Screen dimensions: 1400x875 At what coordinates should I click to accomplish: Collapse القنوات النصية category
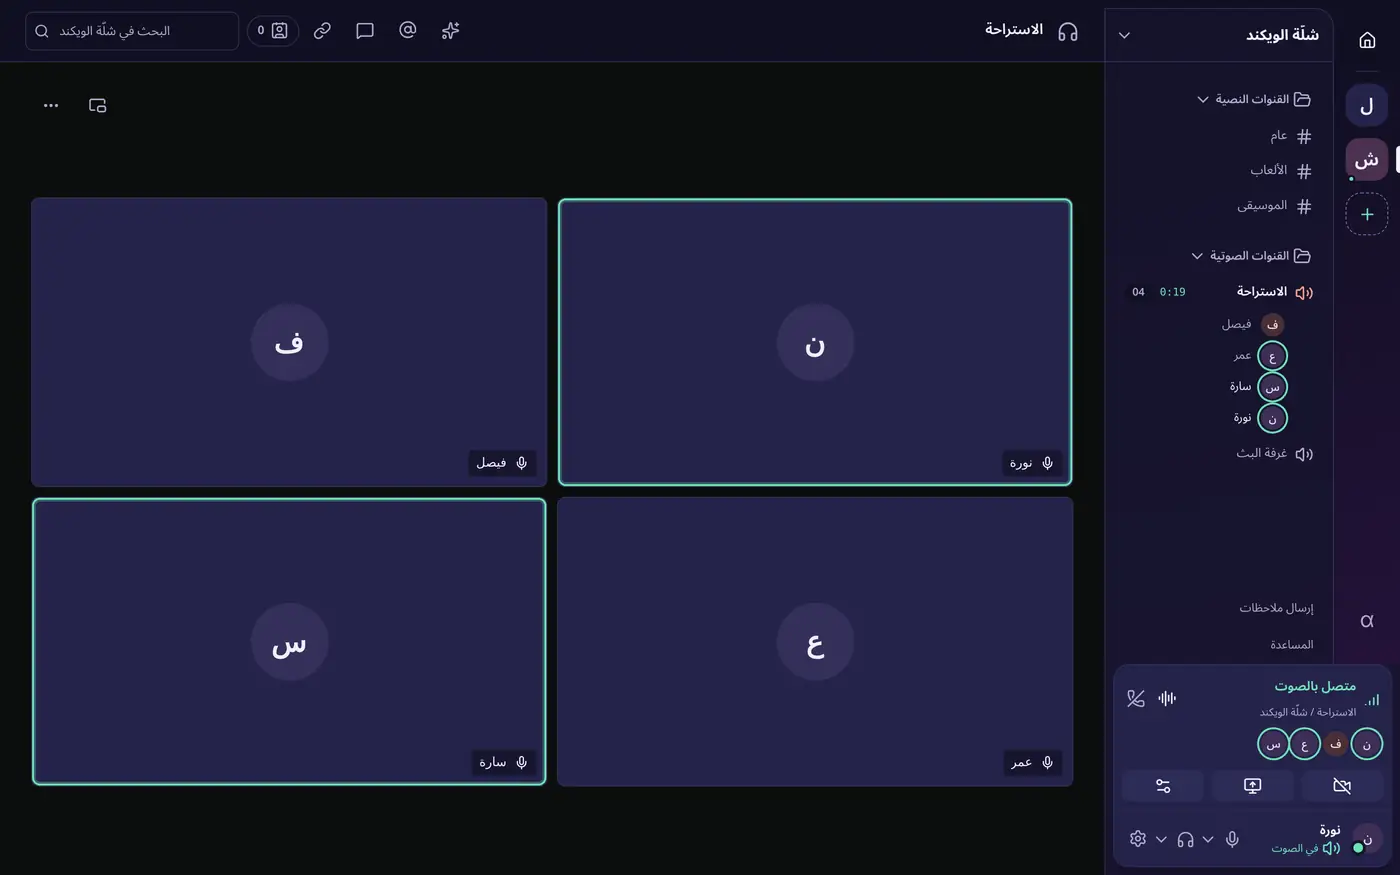[1255, 99]
